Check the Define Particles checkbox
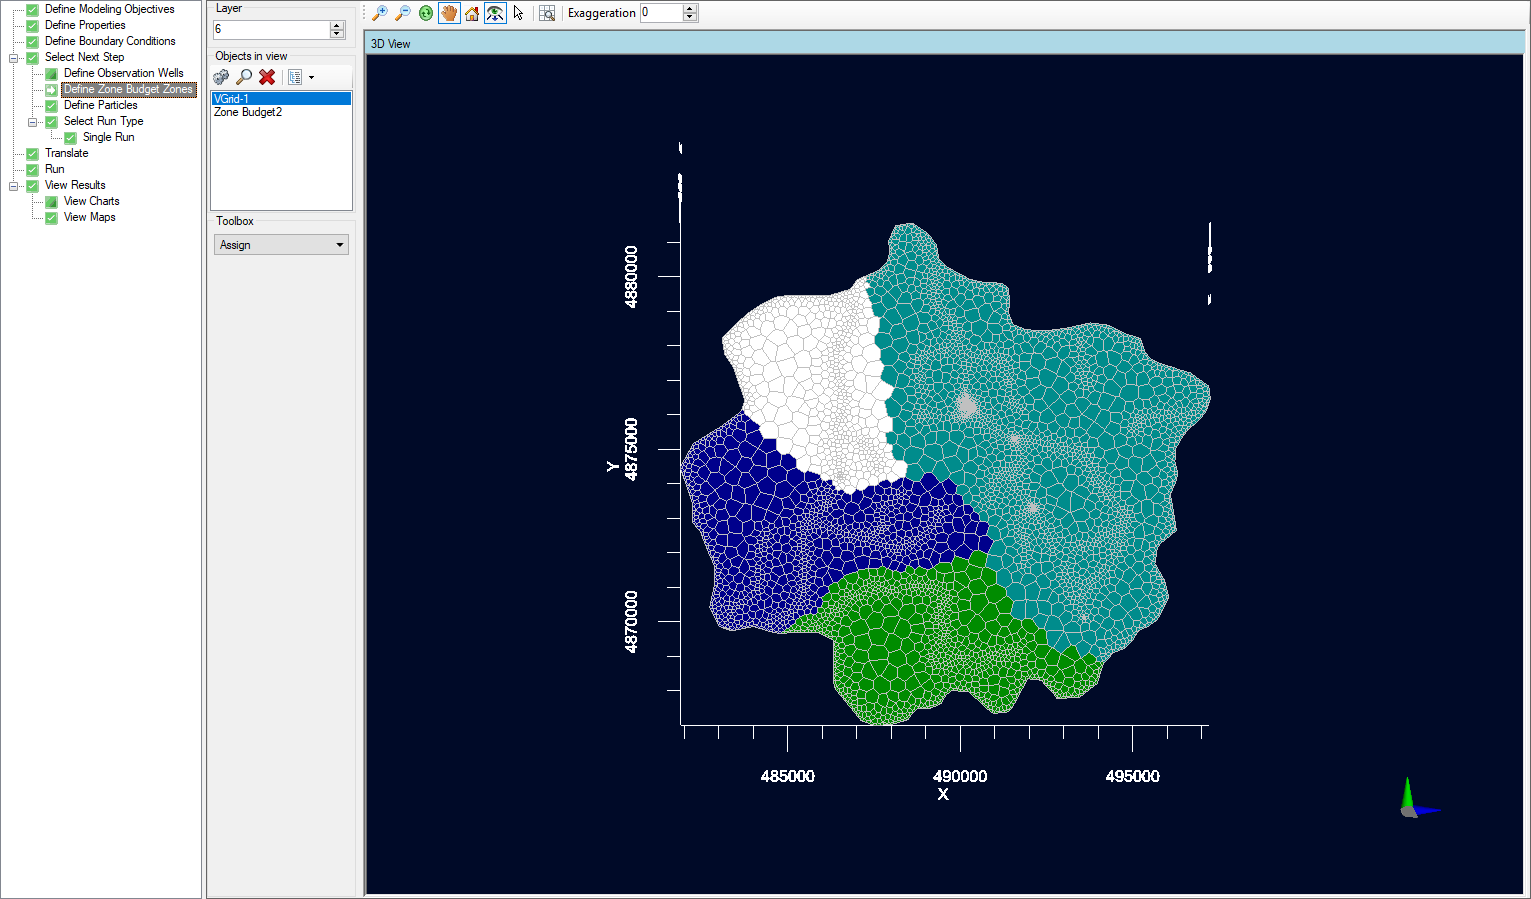 point(50,105)
